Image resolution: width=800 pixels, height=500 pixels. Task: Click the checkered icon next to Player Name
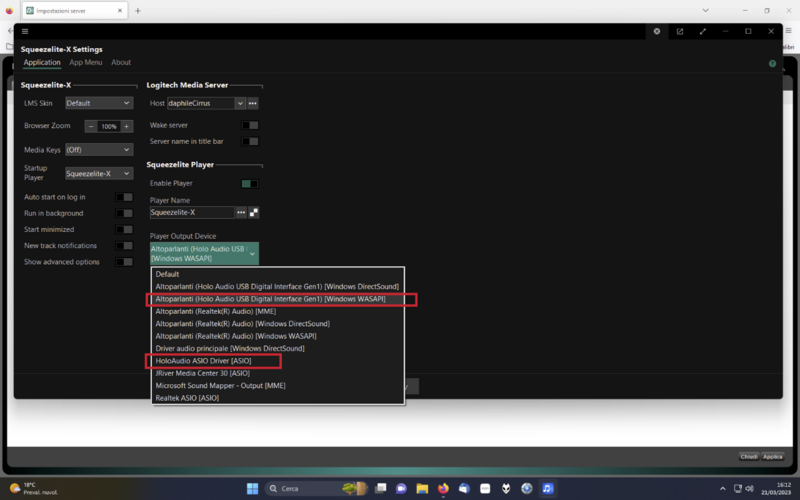coord(254,212)
